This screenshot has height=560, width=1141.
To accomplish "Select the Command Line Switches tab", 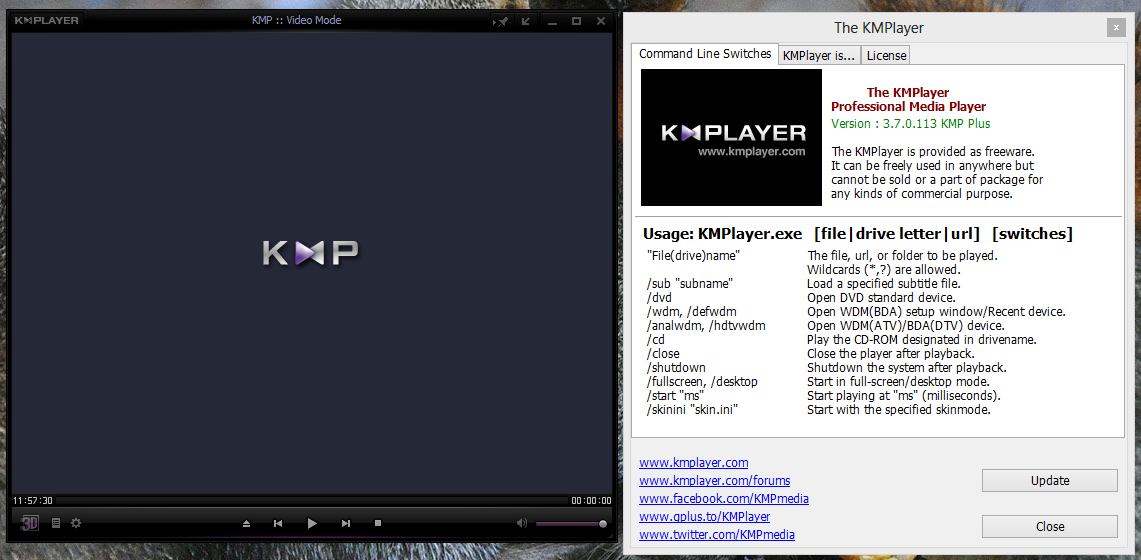I will 705,54.
